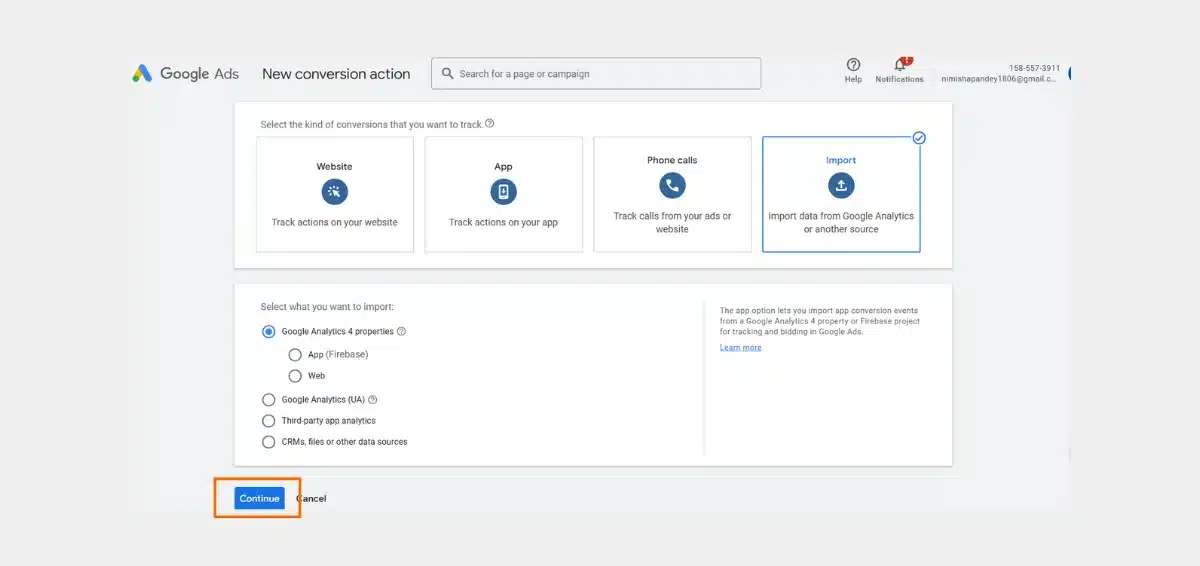Click the Google Ads logo
The width and height of the screenshot is (1200, 566).
coord(185,74)
